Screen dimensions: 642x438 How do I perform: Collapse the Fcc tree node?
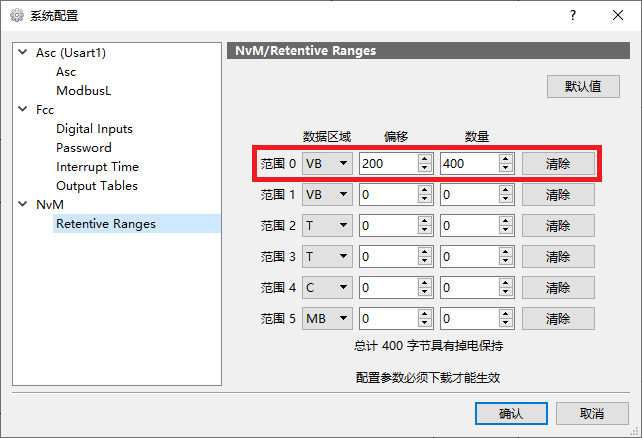click(x=23, y=110)
